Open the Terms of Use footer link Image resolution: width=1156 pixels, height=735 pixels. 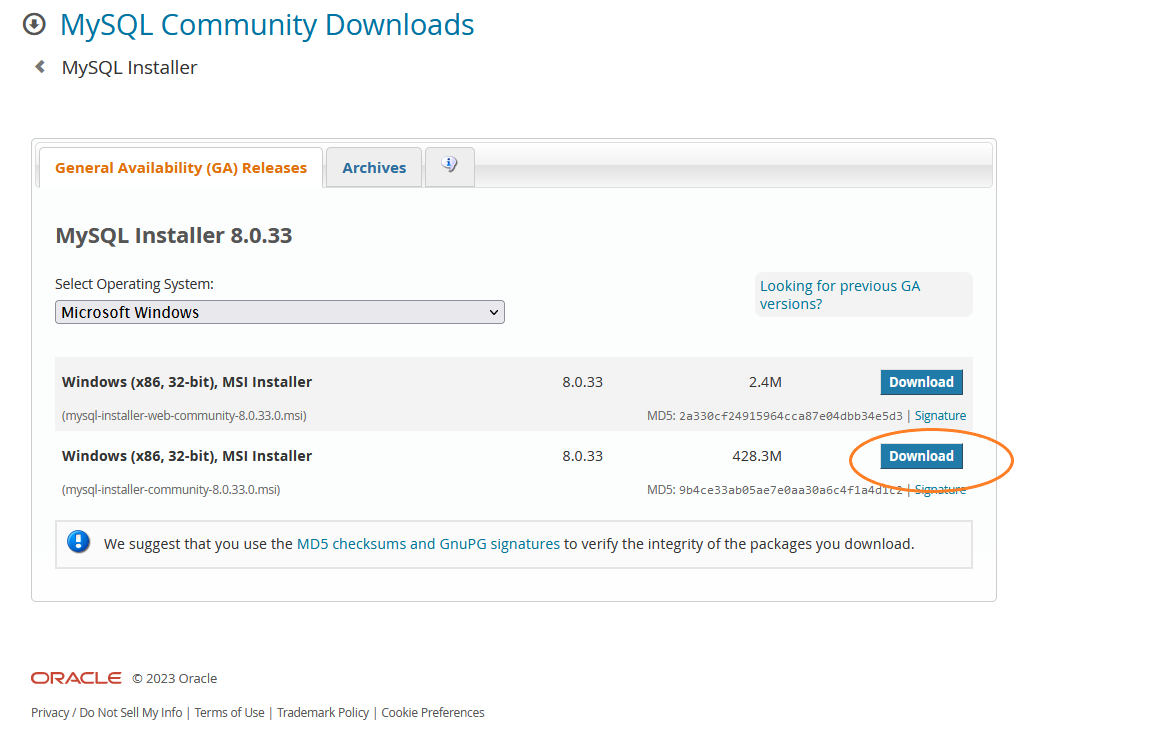(229, 712)
